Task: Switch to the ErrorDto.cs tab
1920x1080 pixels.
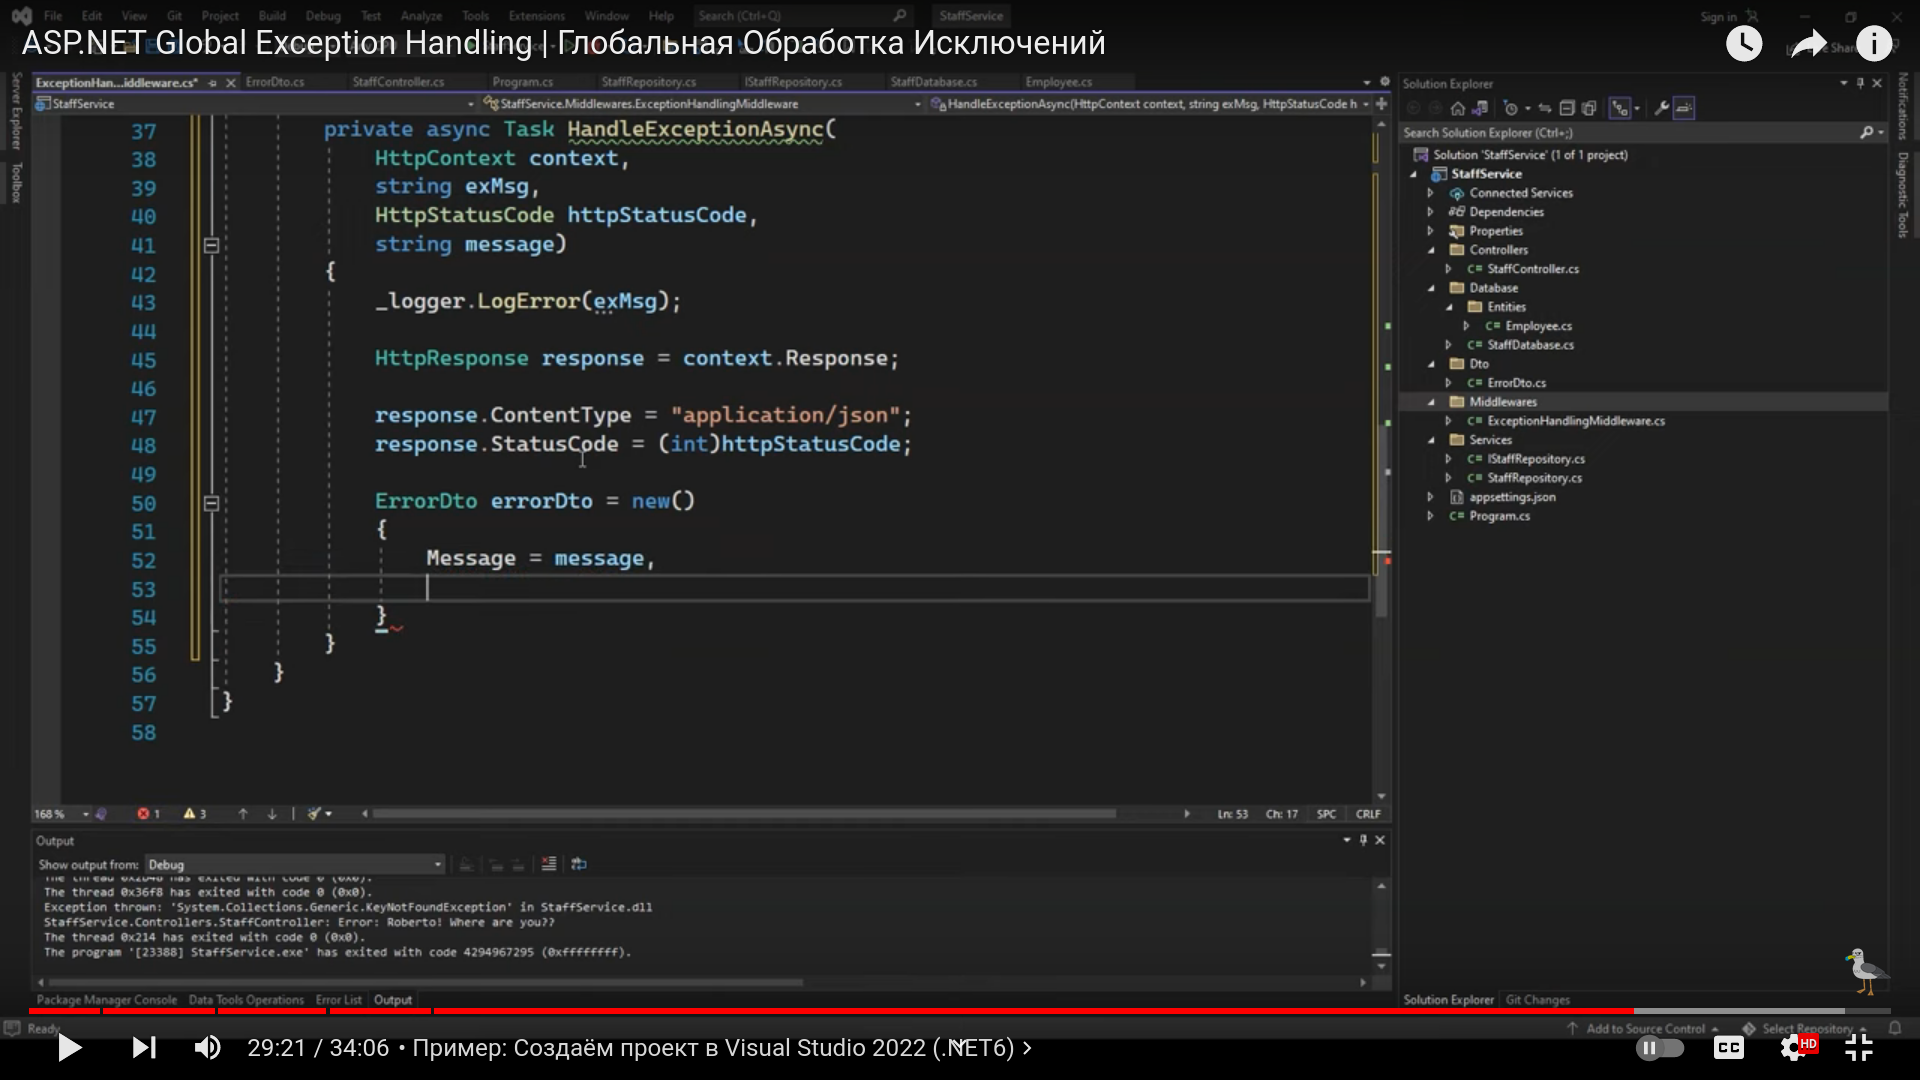Action: [275, 82]
